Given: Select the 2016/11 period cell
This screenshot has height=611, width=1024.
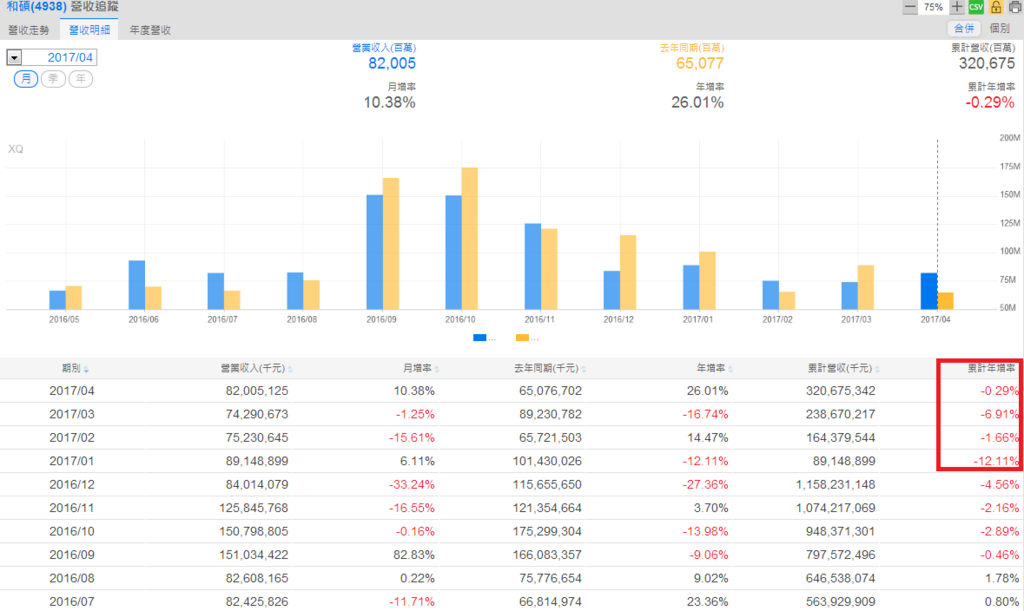Looking at the screenshot, I should click(72, 509).
